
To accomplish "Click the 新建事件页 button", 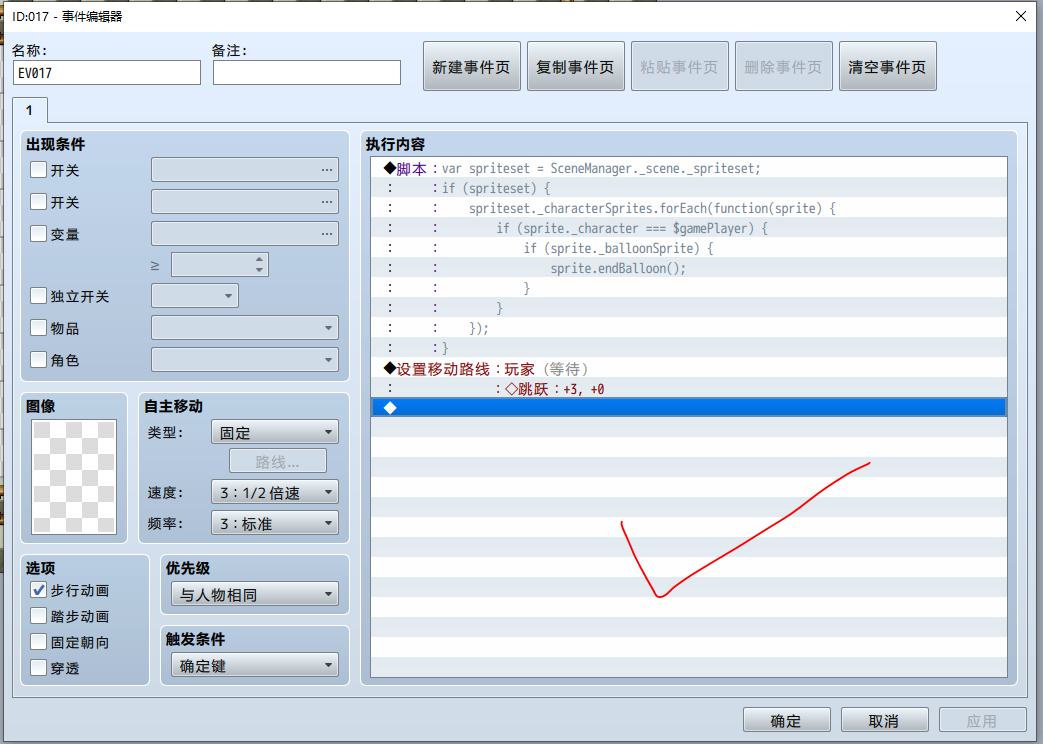I will tap(471, 66).
